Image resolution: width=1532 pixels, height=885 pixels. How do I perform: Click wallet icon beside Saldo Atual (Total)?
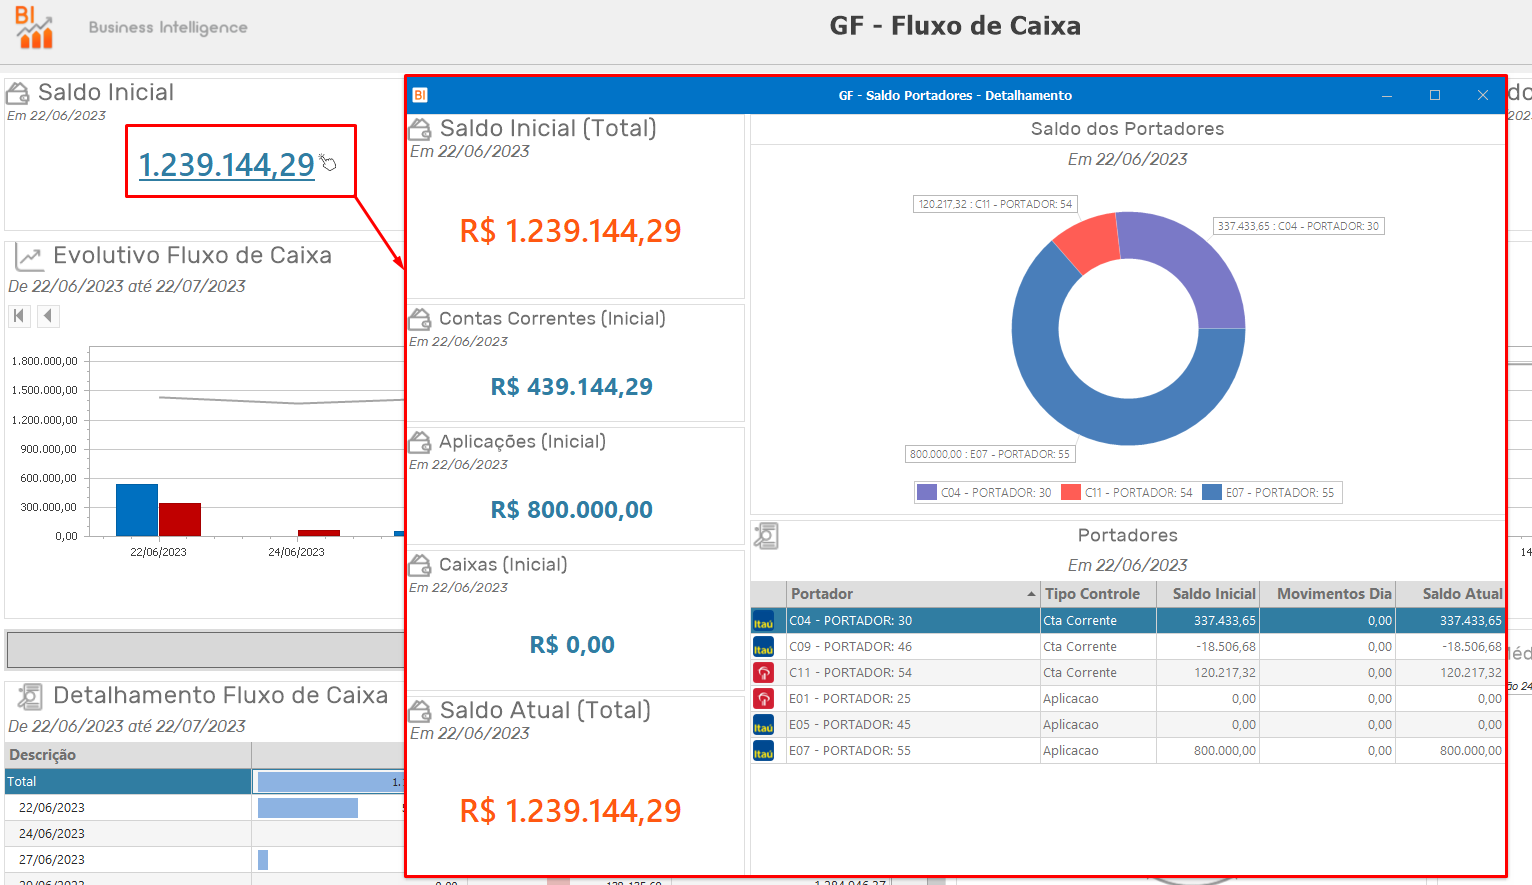(x=421, y=711)
